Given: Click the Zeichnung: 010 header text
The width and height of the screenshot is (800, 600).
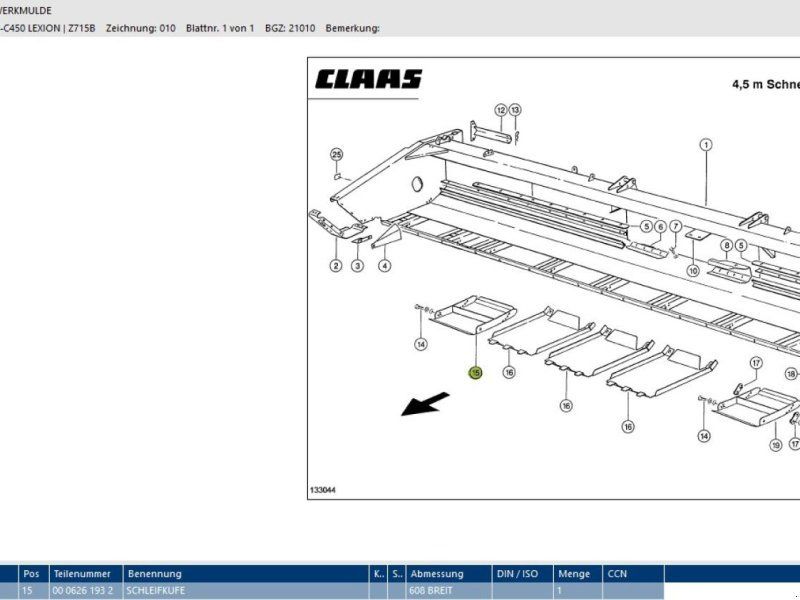Looking at the screenshot, I should (140, 28).
